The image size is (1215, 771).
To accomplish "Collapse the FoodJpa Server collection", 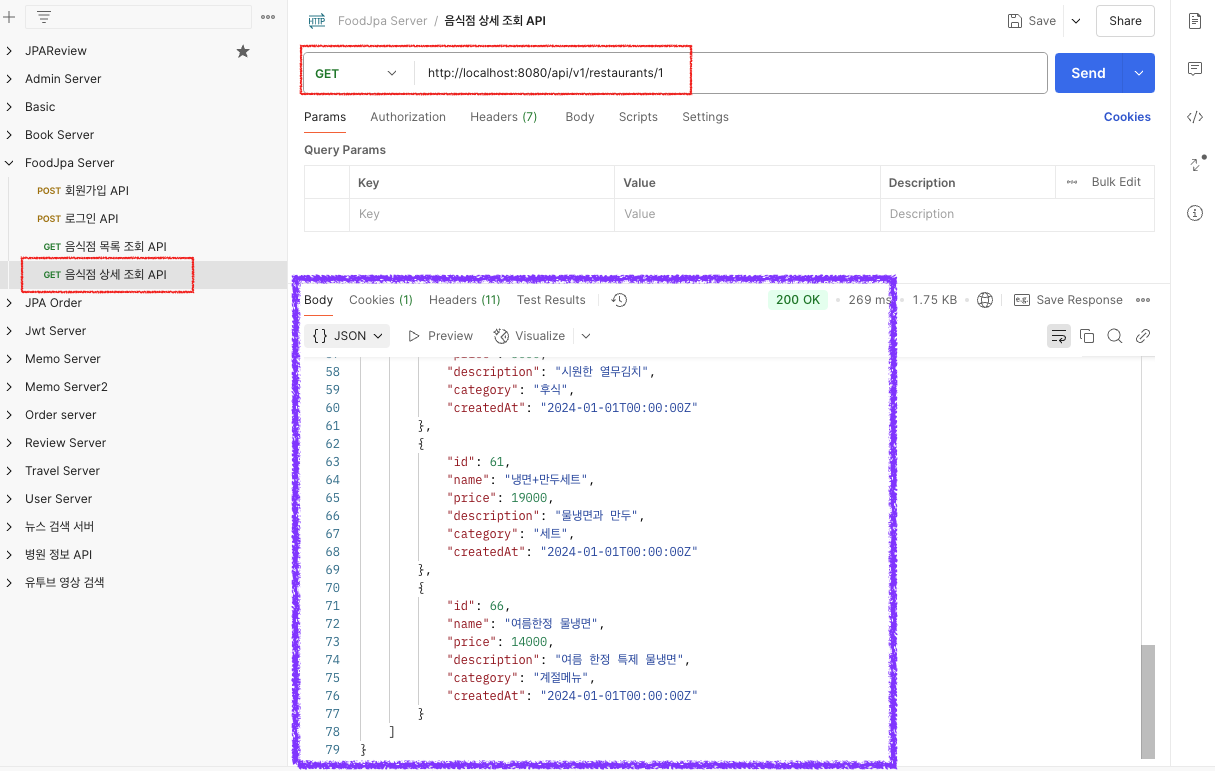I will (x=9, y=163).
